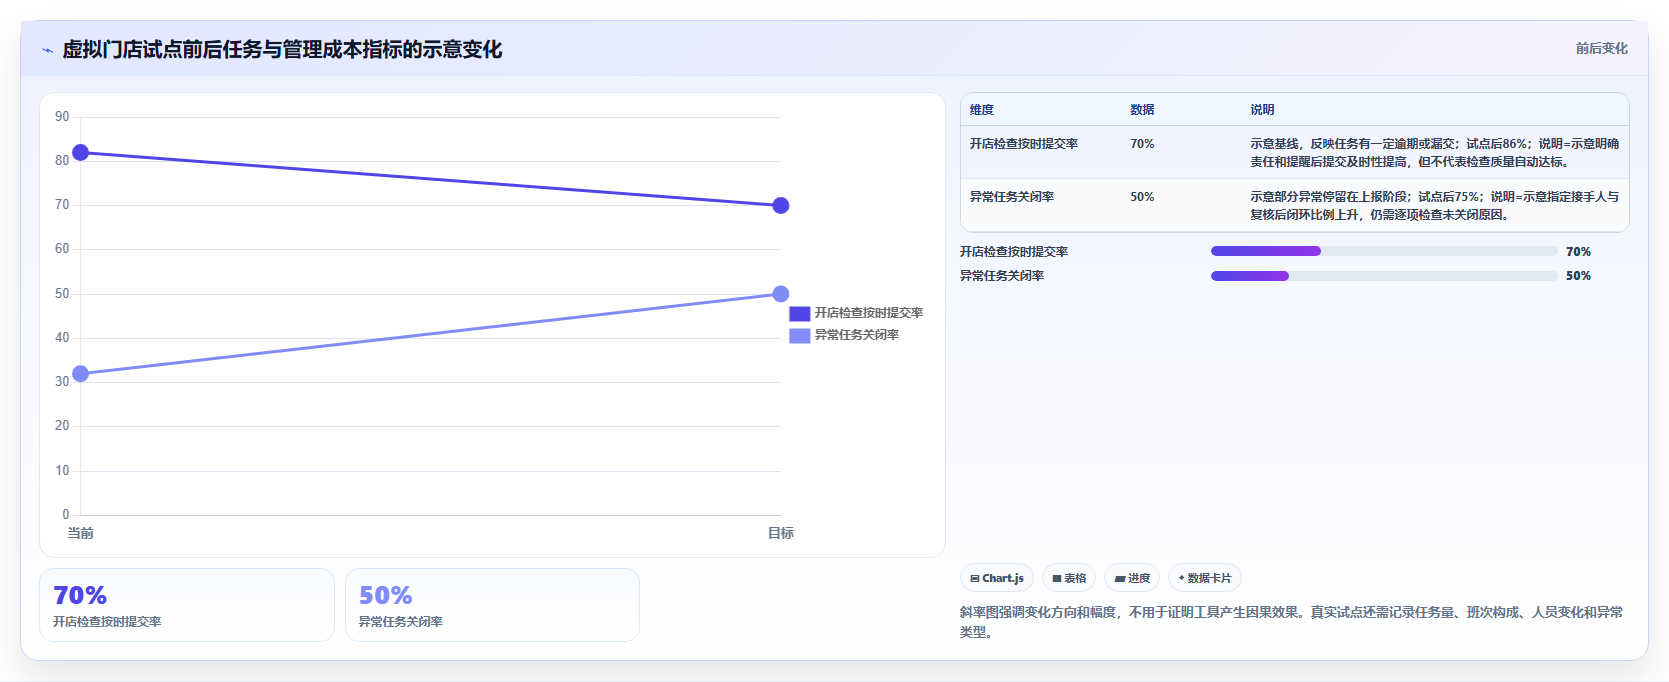Click the description starting 示意基线
The height and width of the screenshot is (682, 1669).
tap(1434, 153)
